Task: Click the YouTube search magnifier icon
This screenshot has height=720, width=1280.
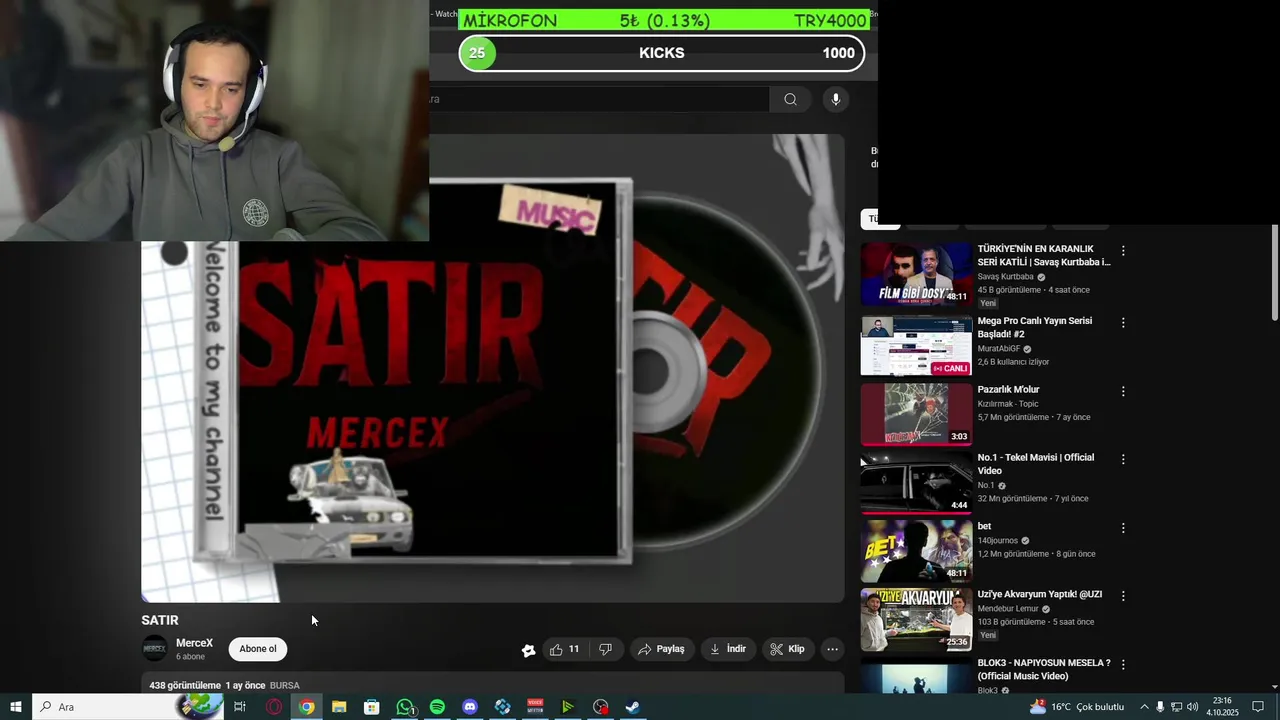Action: [x=790, y=99]
